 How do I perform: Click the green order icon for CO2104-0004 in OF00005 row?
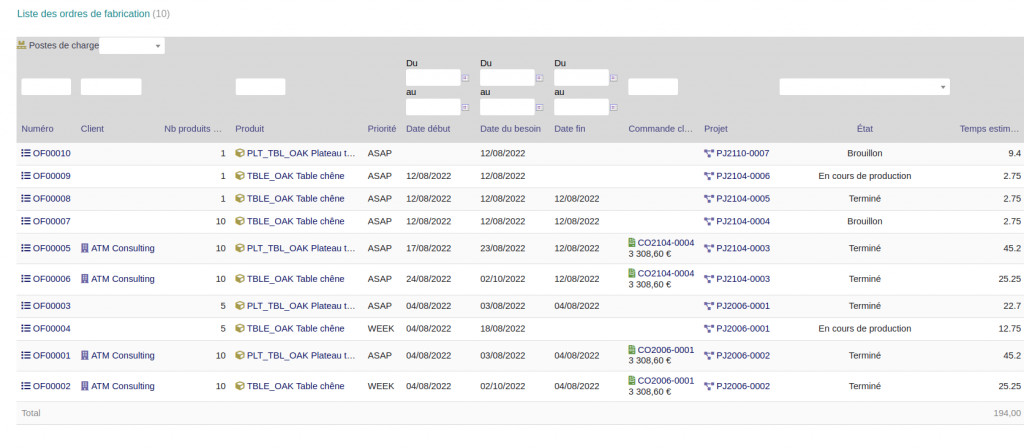pos(632,243)
